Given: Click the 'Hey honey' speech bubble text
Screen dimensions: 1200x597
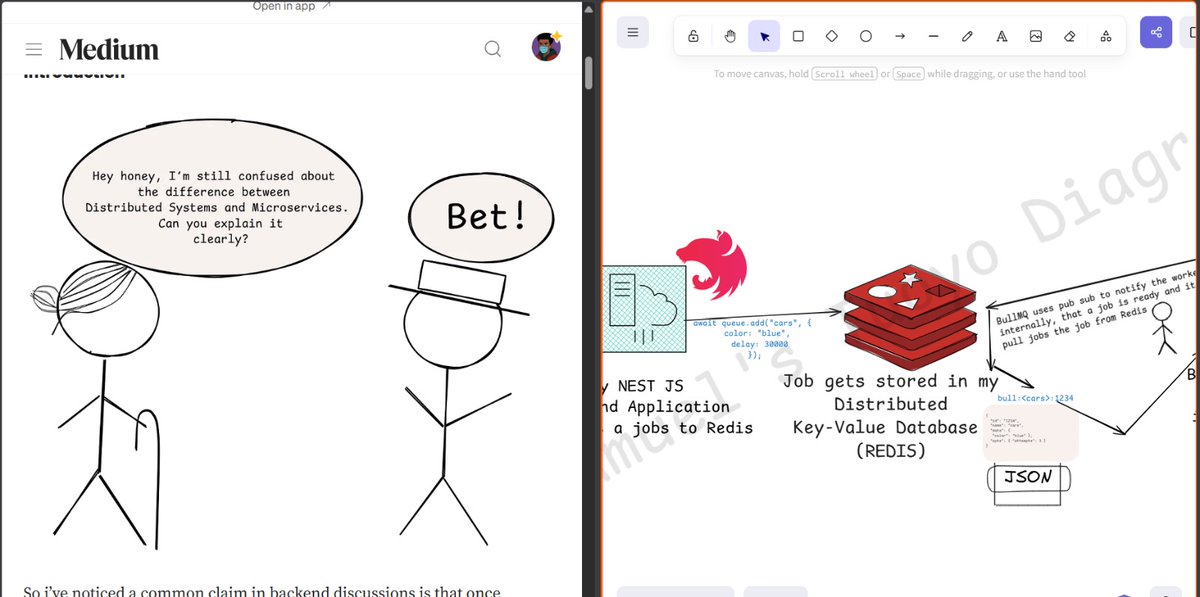Looking at the screenshot, I should (x=214, y=207).
